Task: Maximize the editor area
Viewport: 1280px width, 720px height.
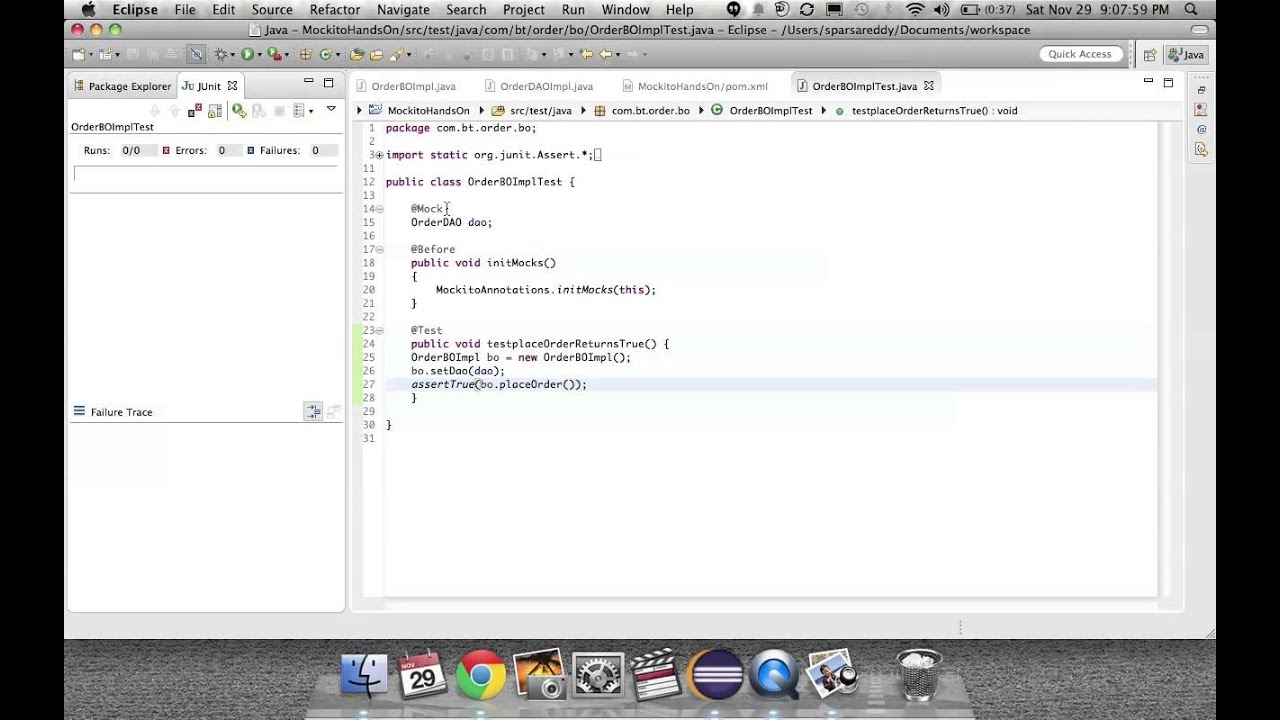Action: (1167, 83)
